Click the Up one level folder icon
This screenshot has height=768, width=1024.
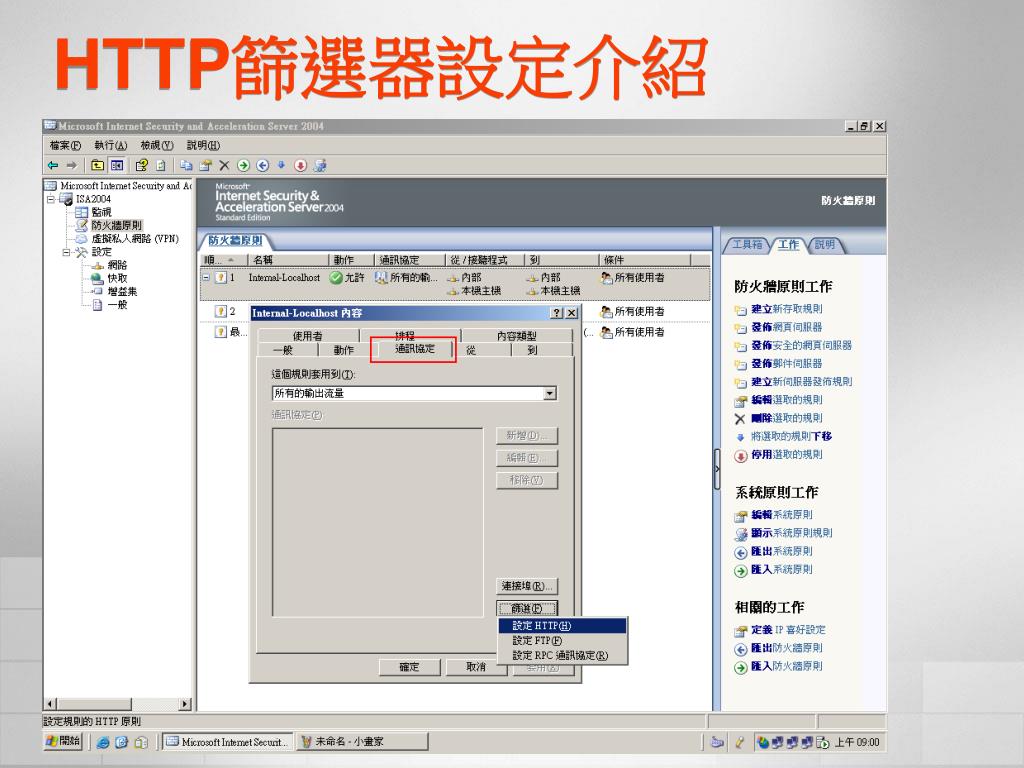(97, 165)
